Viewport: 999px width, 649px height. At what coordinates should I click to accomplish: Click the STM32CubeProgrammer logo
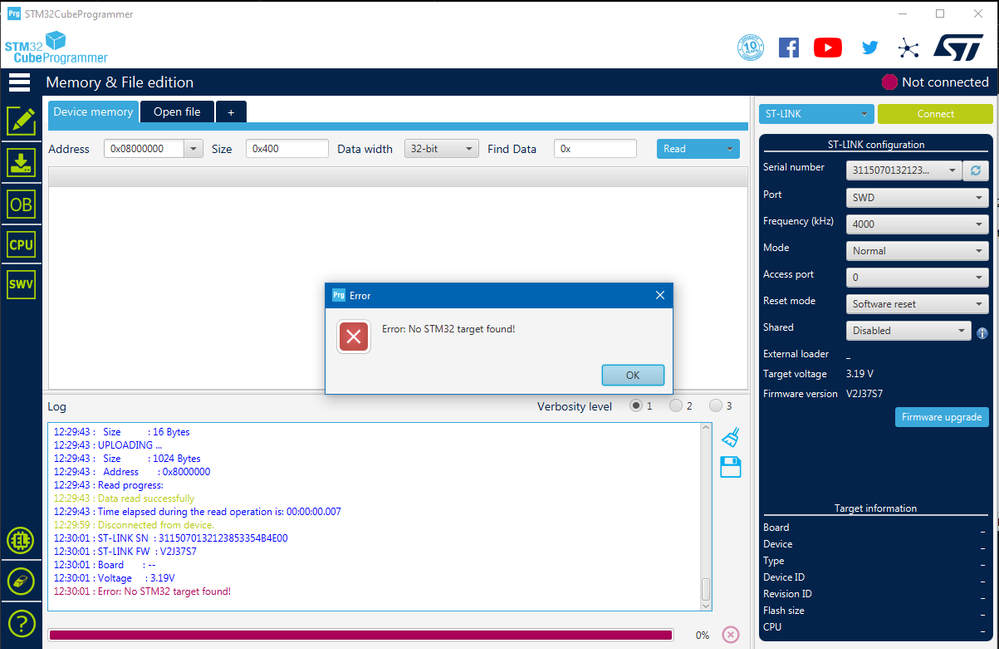click(56, 48)
